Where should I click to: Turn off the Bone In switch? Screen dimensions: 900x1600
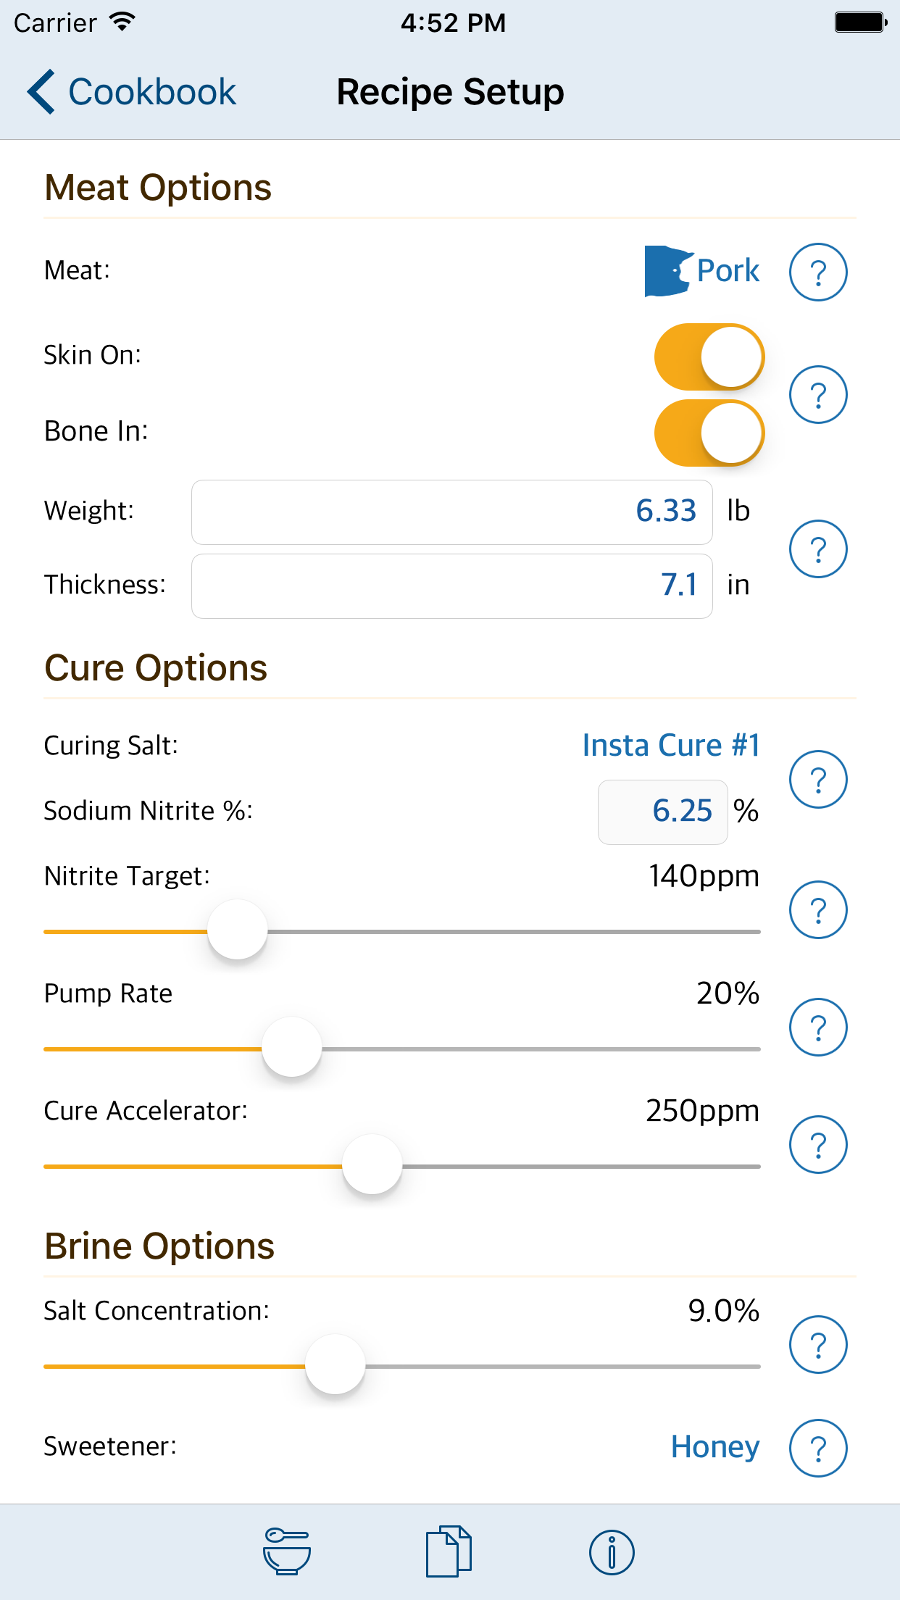(x=709, y=433)
